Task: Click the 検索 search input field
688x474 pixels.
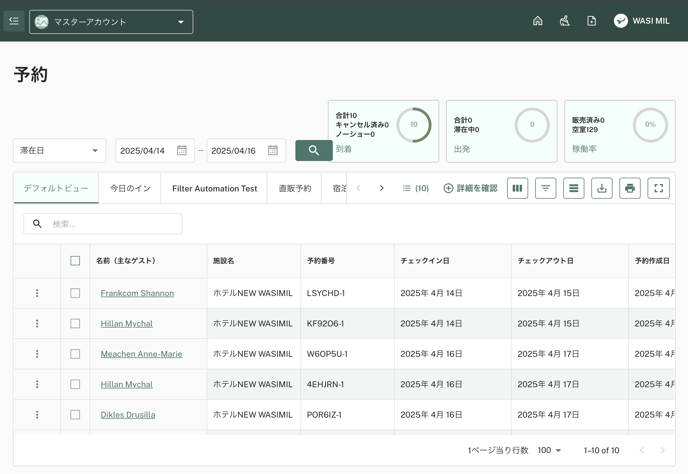Action: click(x=110, y=224)
